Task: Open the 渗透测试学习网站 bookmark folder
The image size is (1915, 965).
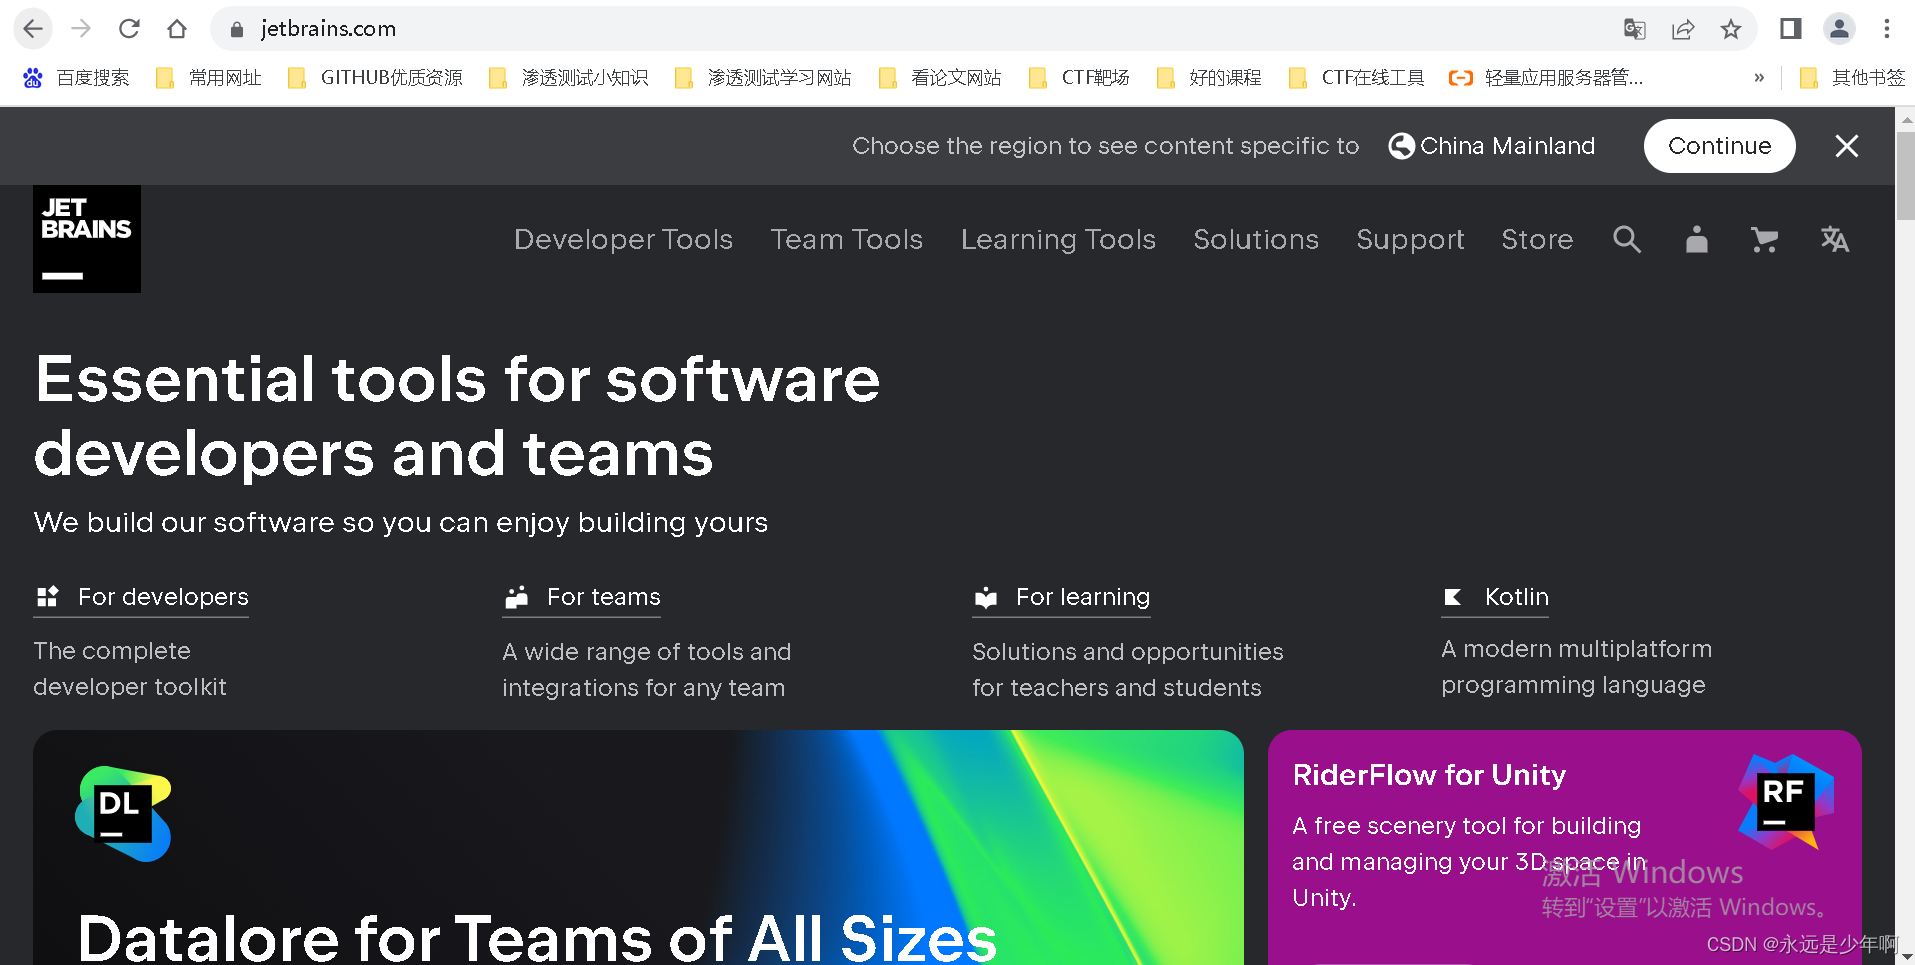Action: pyautogui.click(x=763, y=78)
